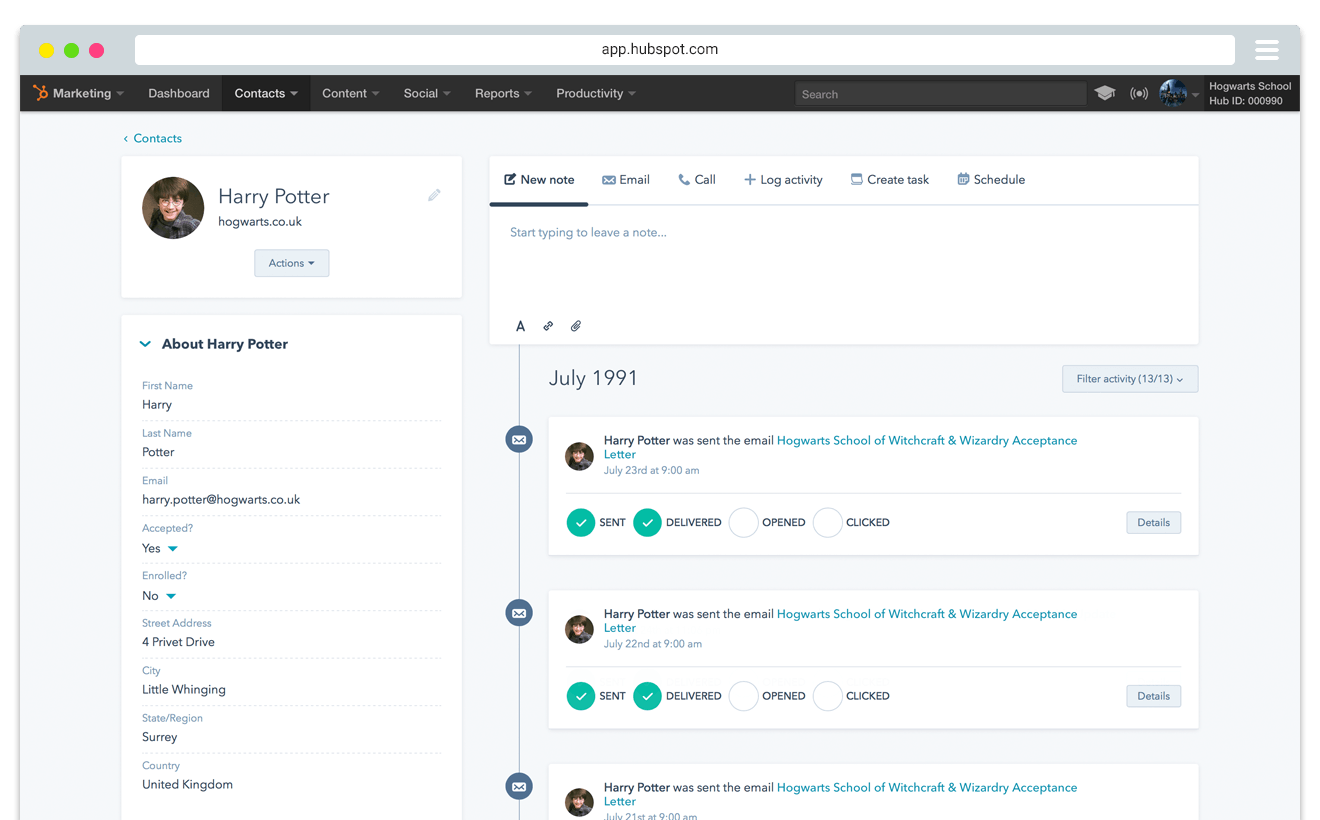The height and width of the screenshot is (820, 1320).
Task: Click the SENT status check for July 23rd email
Action: 581,522
